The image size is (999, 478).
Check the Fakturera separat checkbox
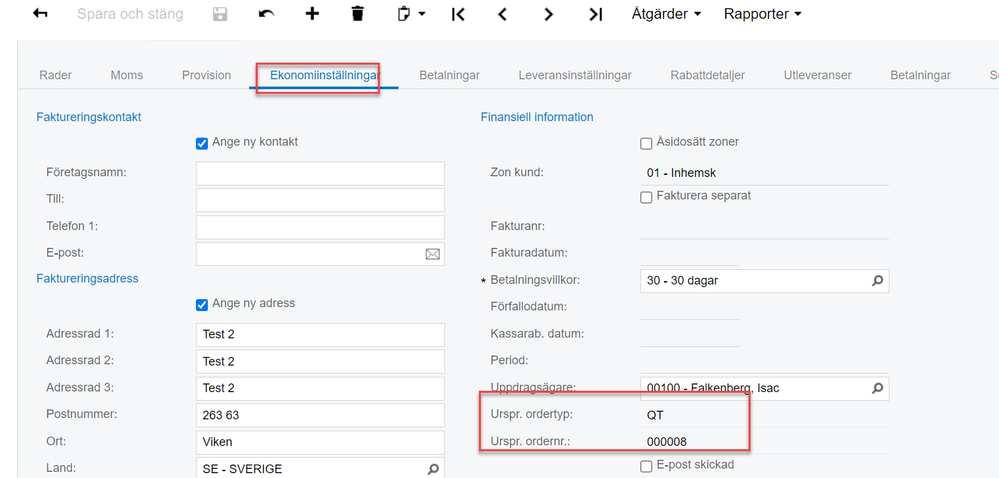(x=646, y=197)
